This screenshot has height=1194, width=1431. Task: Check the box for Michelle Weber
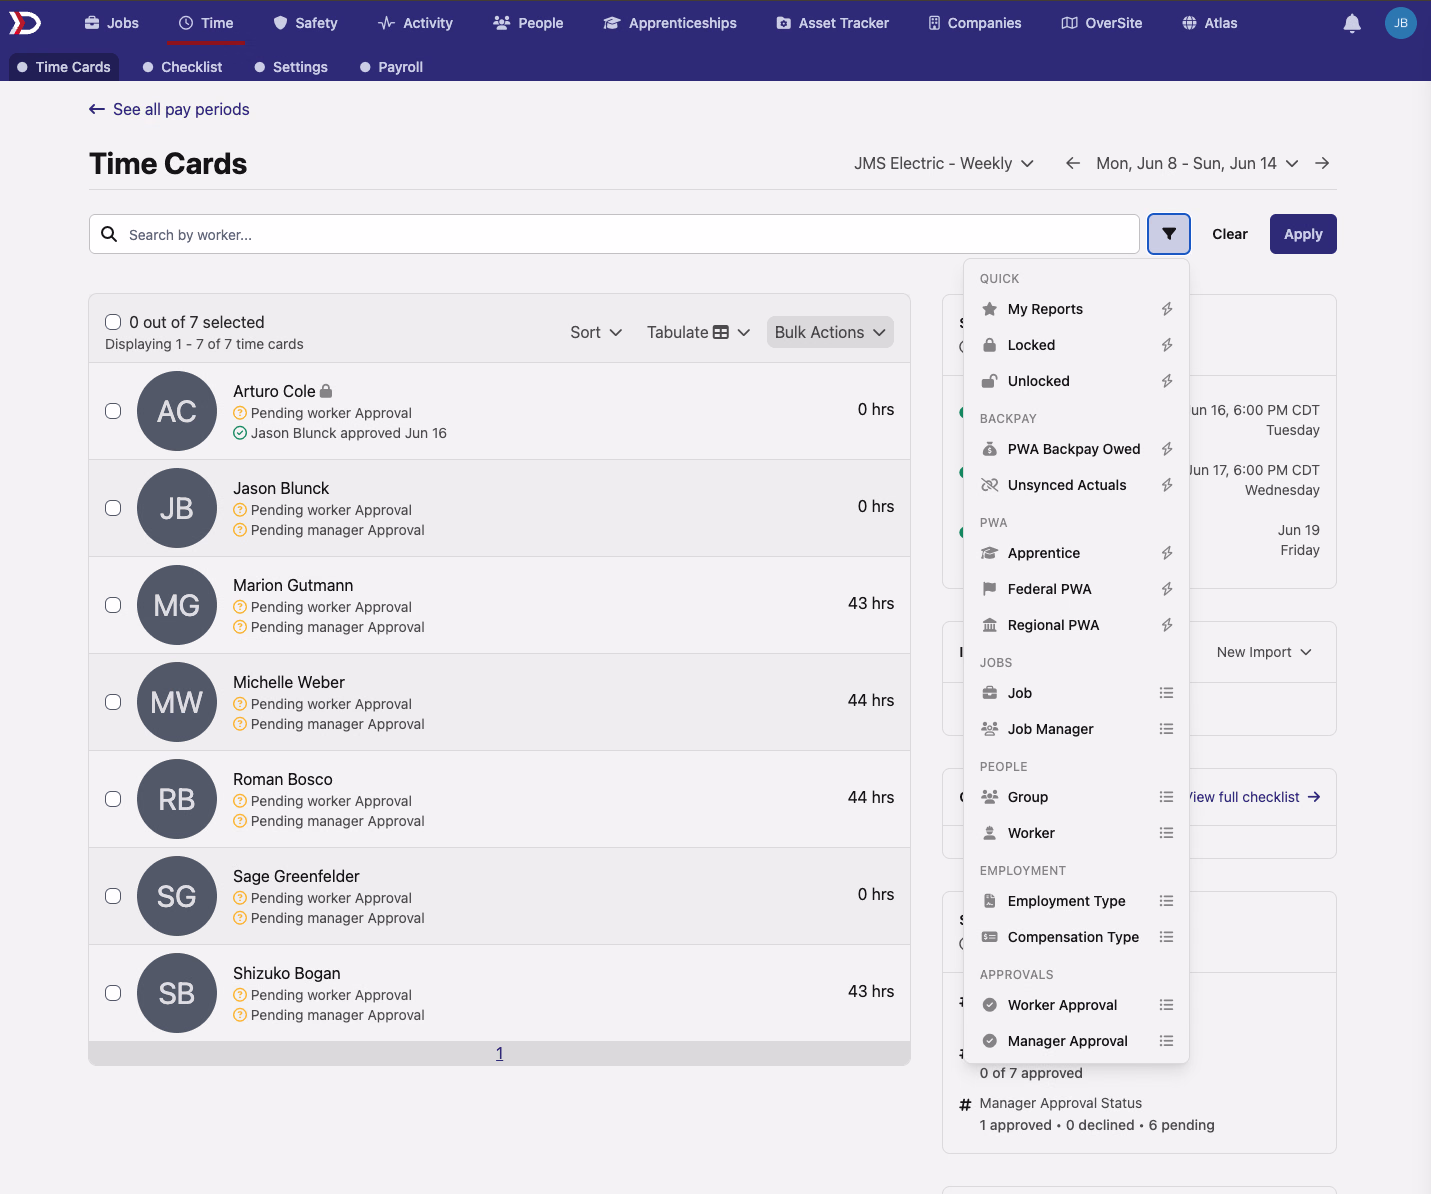[113, 702]
